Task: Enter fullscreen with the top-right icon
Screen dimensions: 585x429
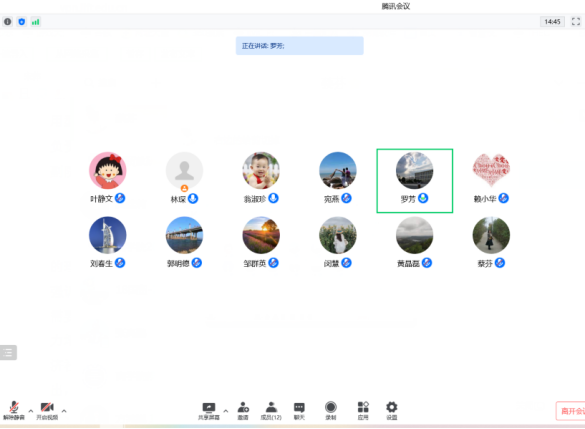Action: point(576,22)
